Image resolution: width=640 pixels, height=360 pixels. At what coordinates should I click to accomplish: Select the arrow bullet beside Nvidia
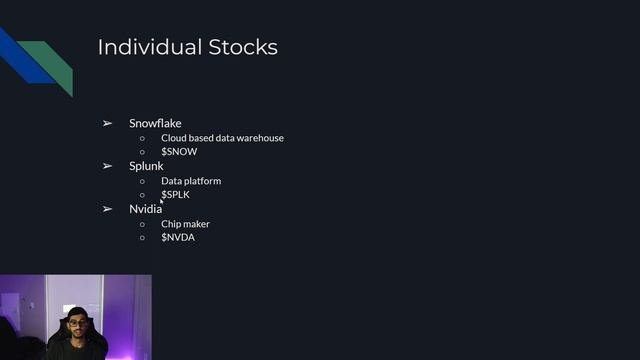tap(107, 209)
